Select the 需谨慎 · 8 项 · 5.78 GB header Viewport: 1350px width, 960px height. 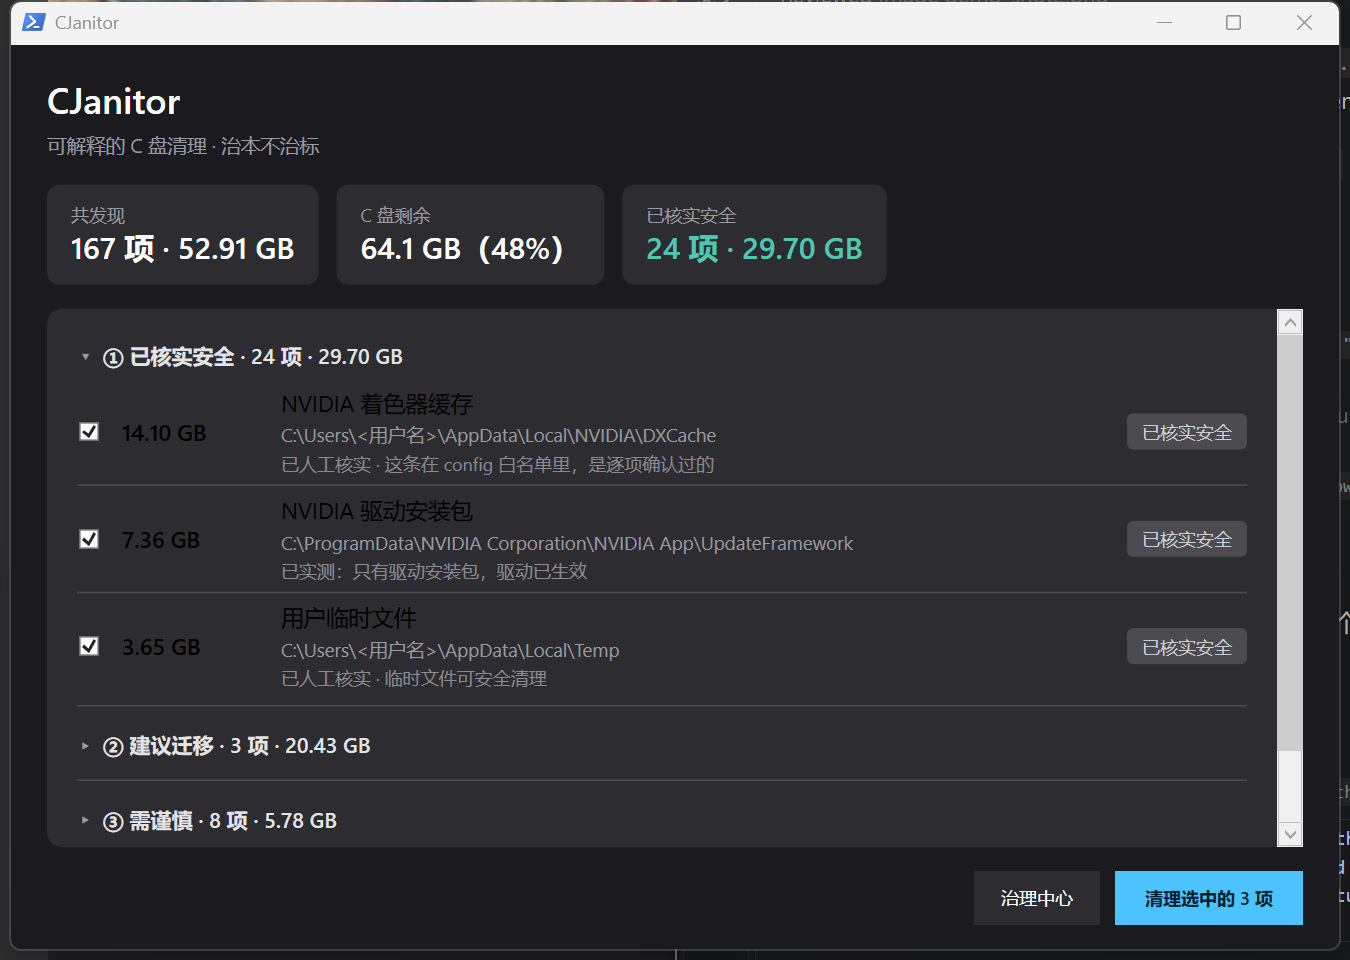(220, 821)
